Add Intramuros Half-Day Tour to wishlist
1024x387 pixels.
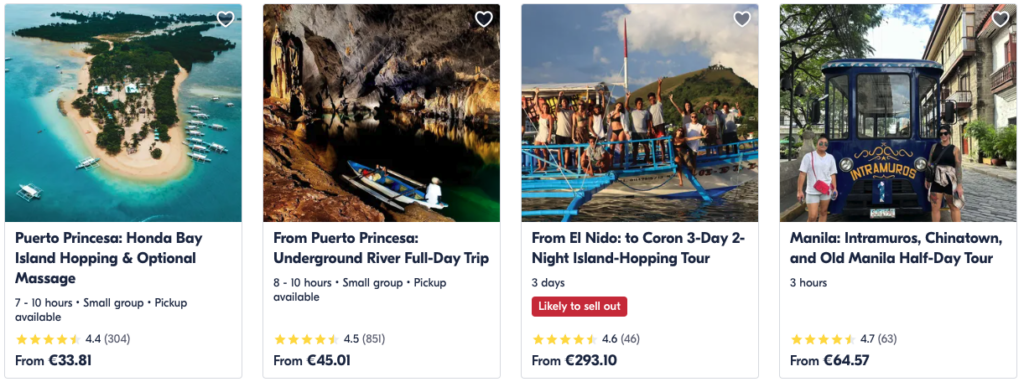point(1000,20)
